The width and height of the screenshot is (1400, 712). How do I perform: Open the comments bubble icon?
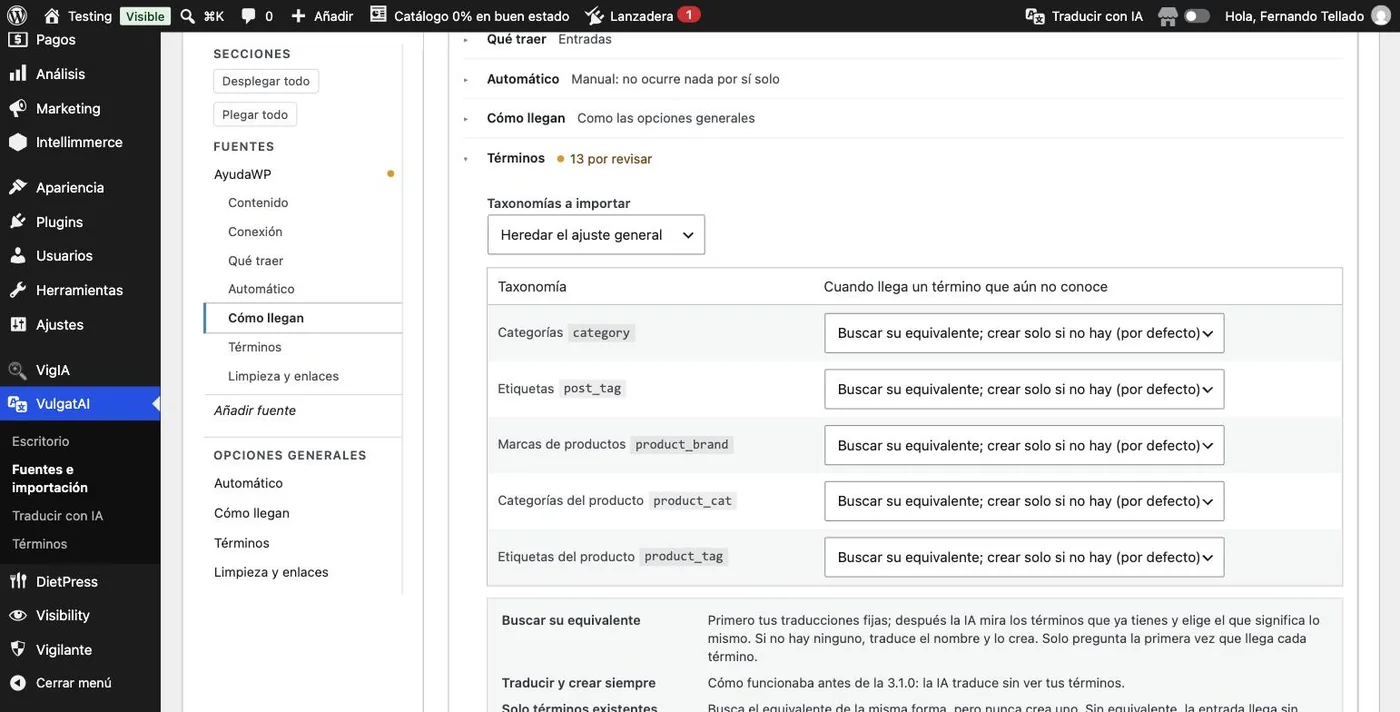pyautogui.click(x=248, y=16)
